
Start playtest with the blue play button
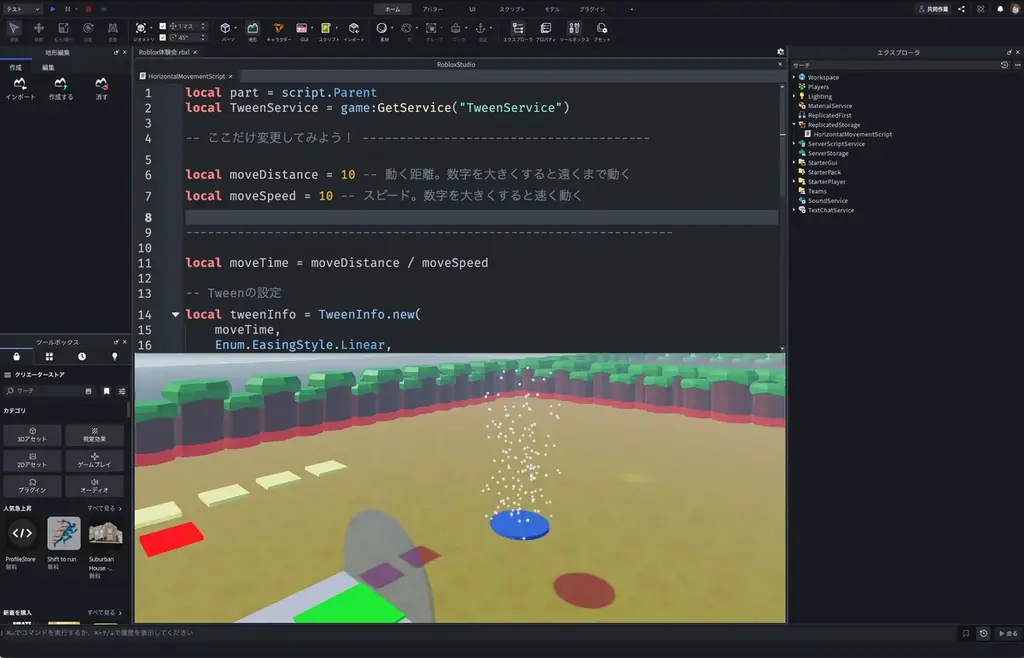[x=53, y=9]
